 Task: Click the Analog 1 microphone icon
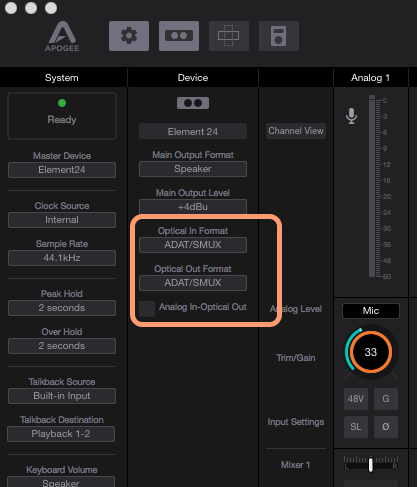pyautogui.click(x=351, y=116)
